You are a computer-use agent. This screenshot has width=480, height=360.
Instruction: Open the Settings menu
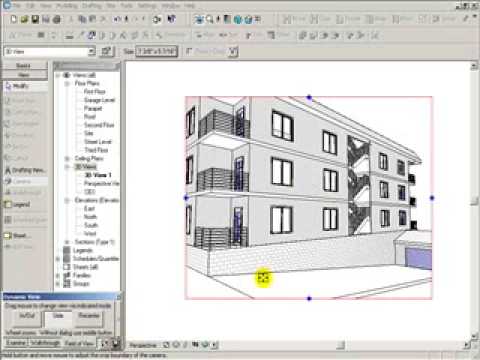click(x=147, y=5)
